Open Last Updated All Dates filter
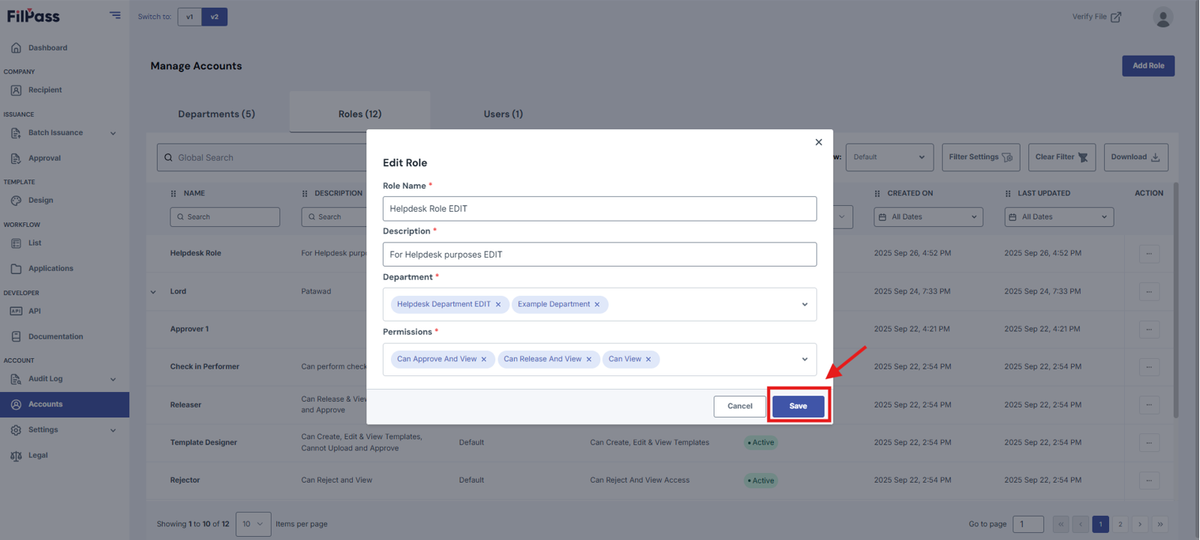The width and height of the screenshot is (1200, 540). (x=1059, y=217)
